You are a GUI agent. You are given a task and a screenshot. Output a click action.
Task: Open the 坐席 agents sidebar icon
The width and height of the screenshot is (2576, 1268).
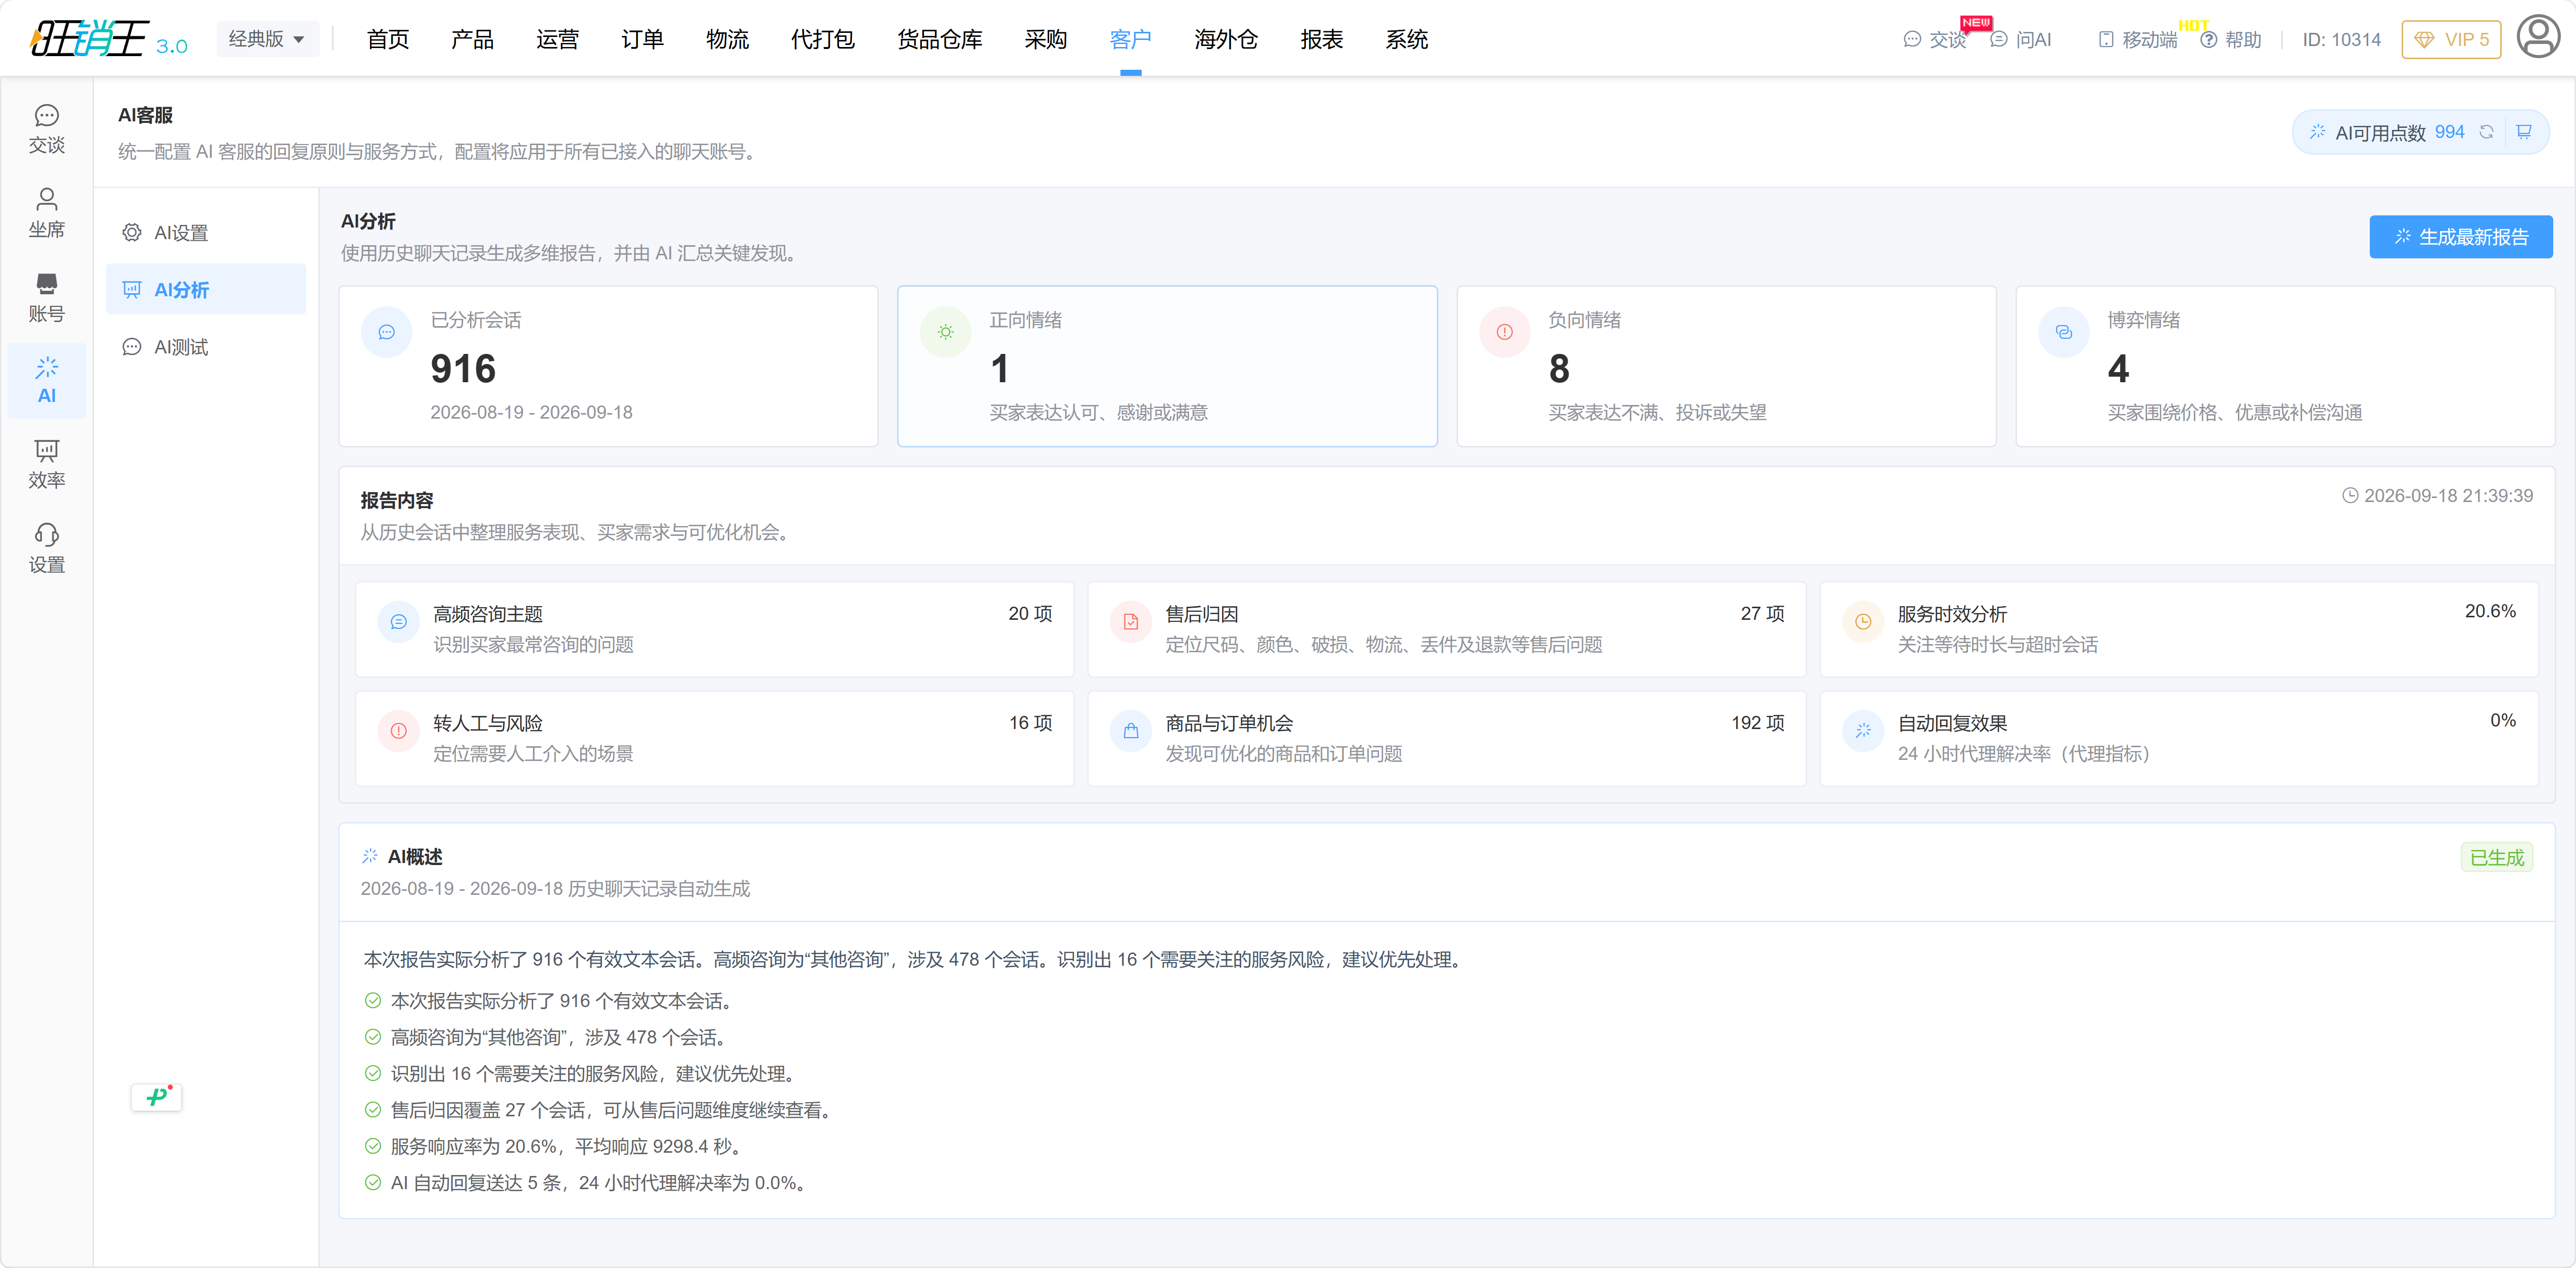point(46,213)
